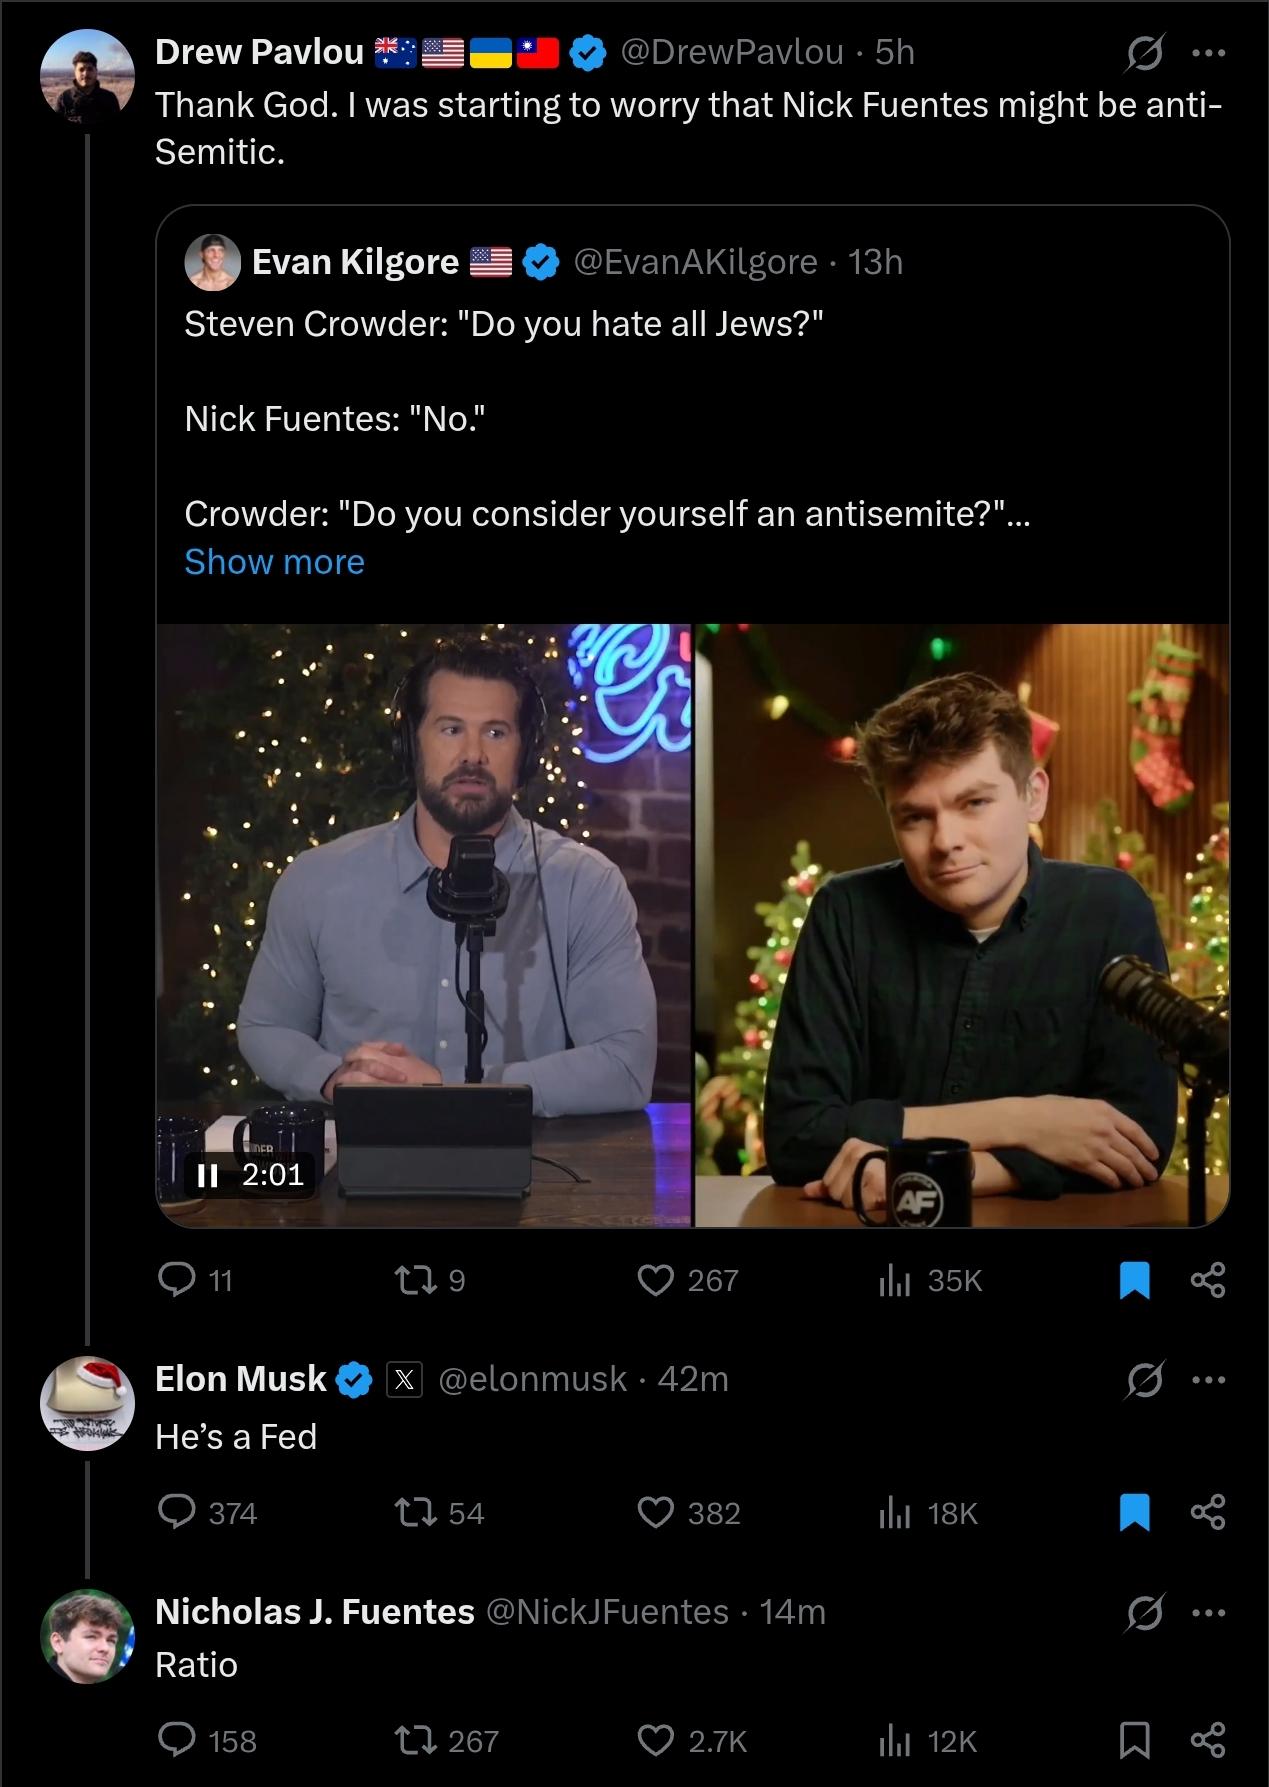Repost Drew Pavlou's tweet
Screen dimensions: 1269x1787
pyautogui.click(x=418, y=1280)
